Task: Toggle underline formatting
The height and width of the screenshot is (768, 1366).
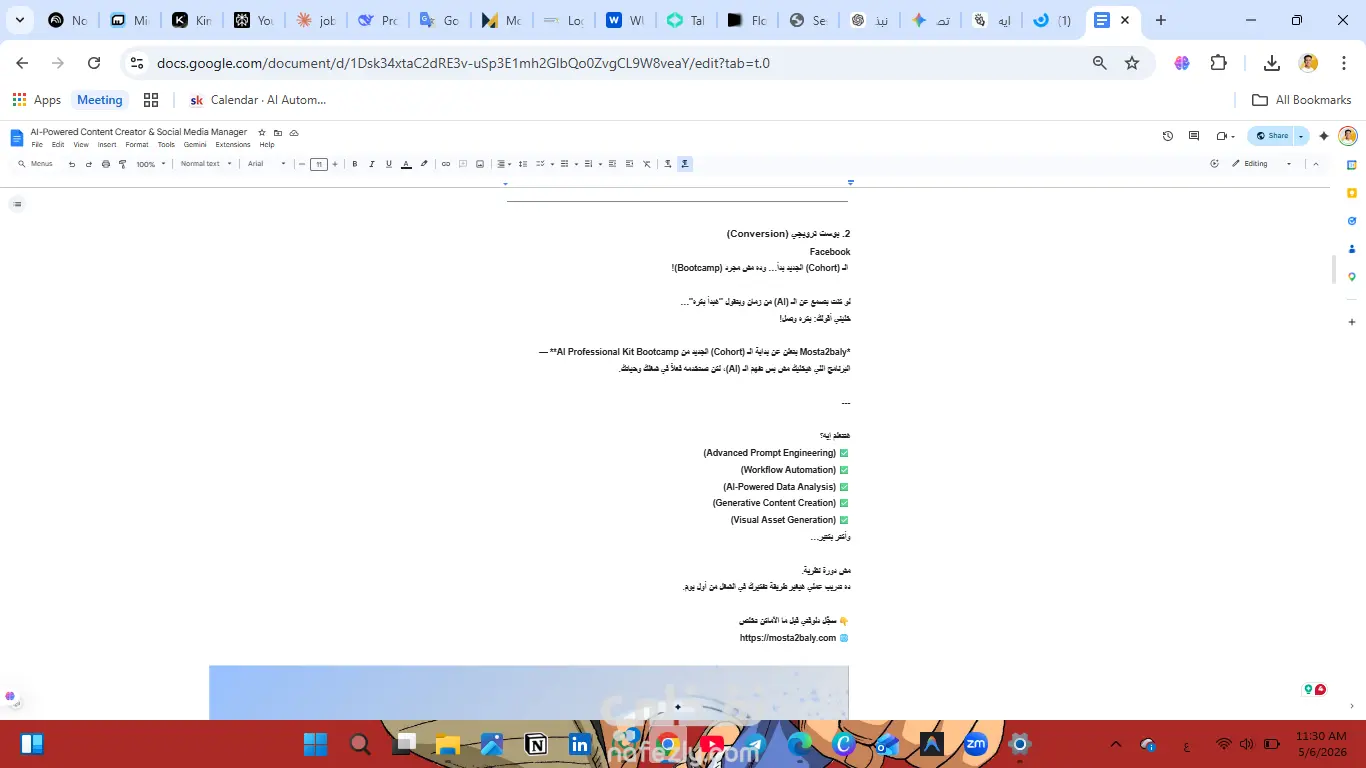Action: pyautogui.click(x=388, y=164)
